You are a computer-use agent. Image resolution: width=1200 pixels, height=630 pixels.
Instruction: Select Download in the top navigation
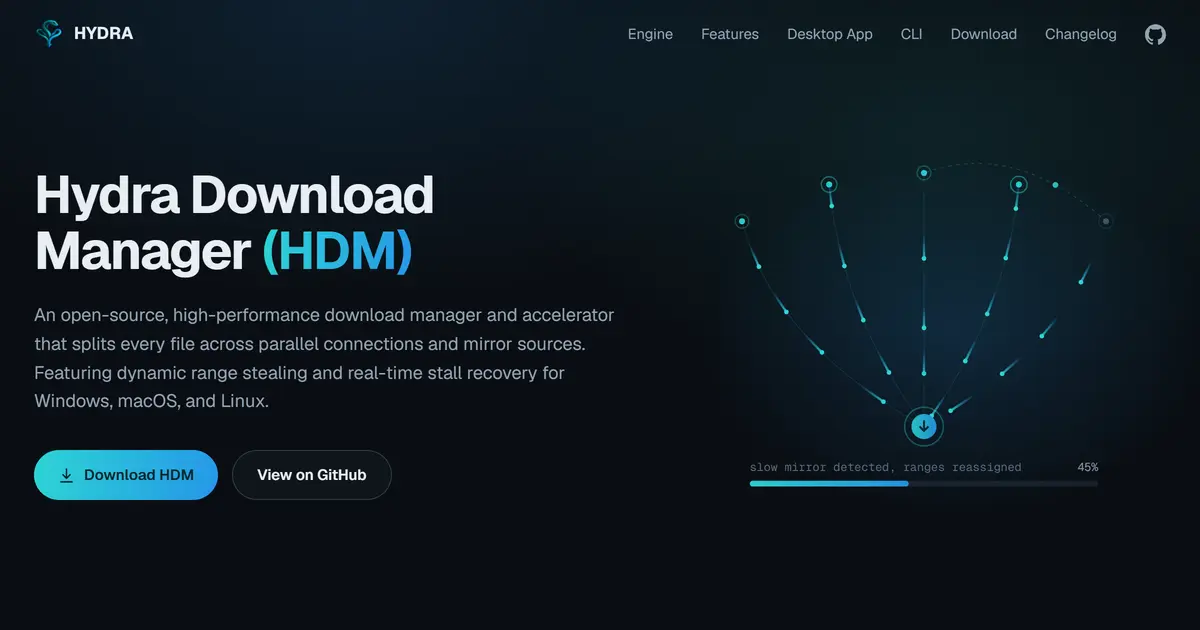click(x=984, y=34)
